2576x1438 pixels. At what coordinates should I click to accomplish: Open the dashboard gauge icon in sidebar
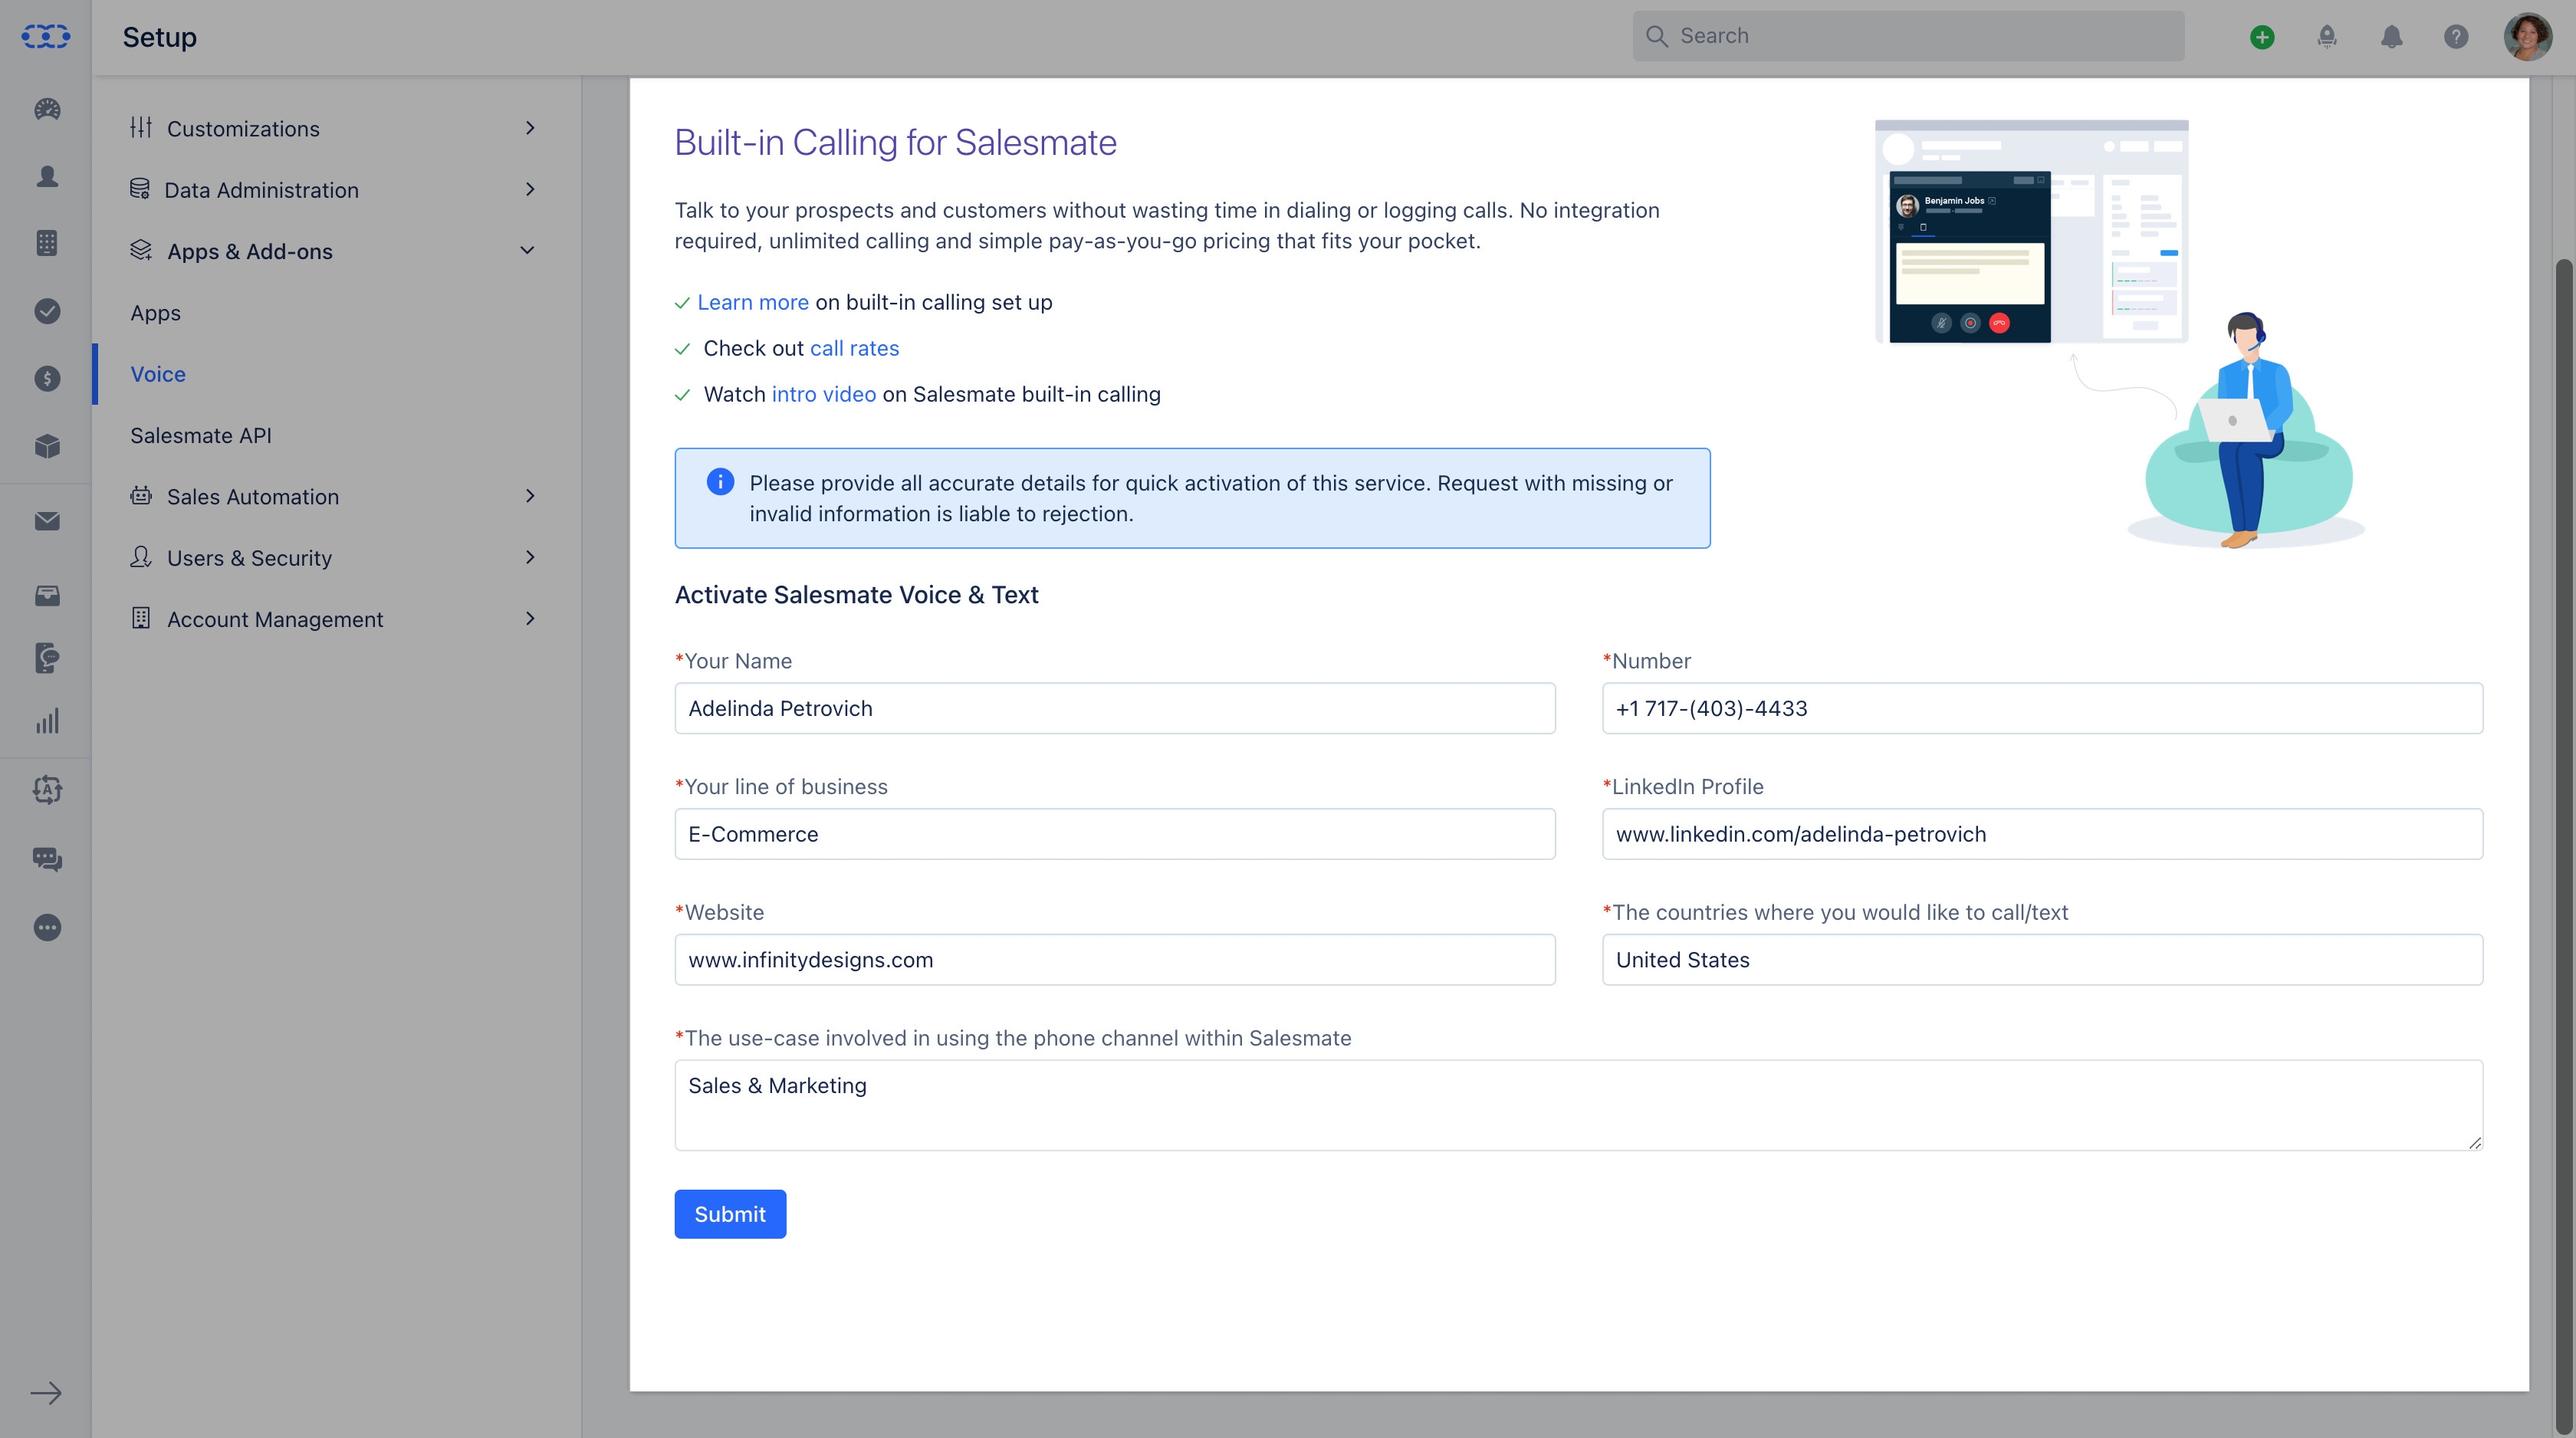click(x=47, y=109)
